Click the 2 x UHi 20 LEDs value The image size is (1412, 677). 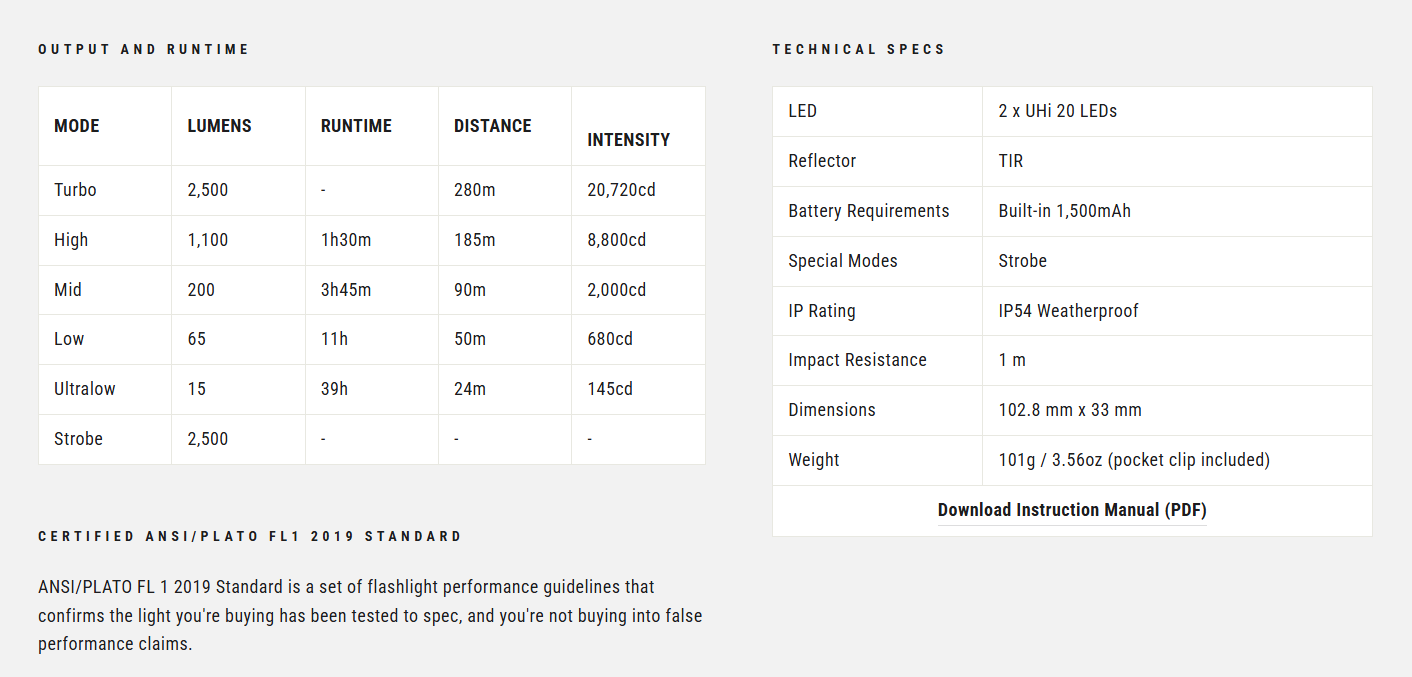[x=1058, y=111]
